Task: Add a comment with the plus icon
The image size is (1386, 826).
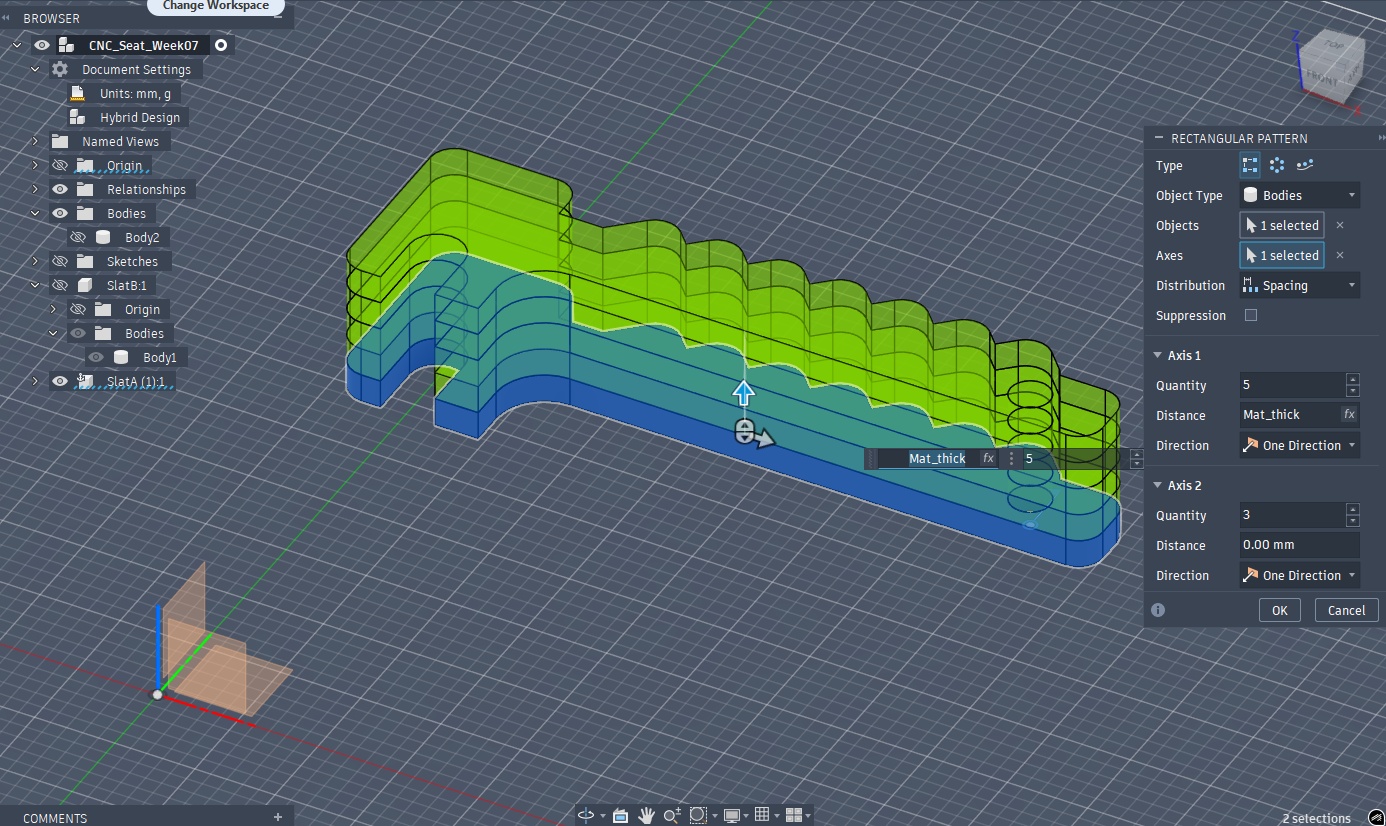Action: [x=278, y=817]
